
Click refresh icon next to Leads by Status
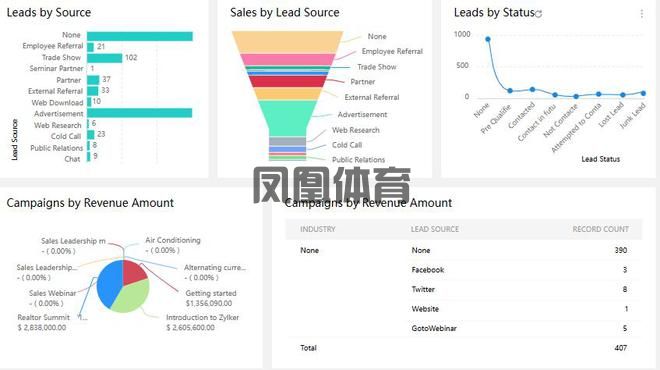[538, 14]
